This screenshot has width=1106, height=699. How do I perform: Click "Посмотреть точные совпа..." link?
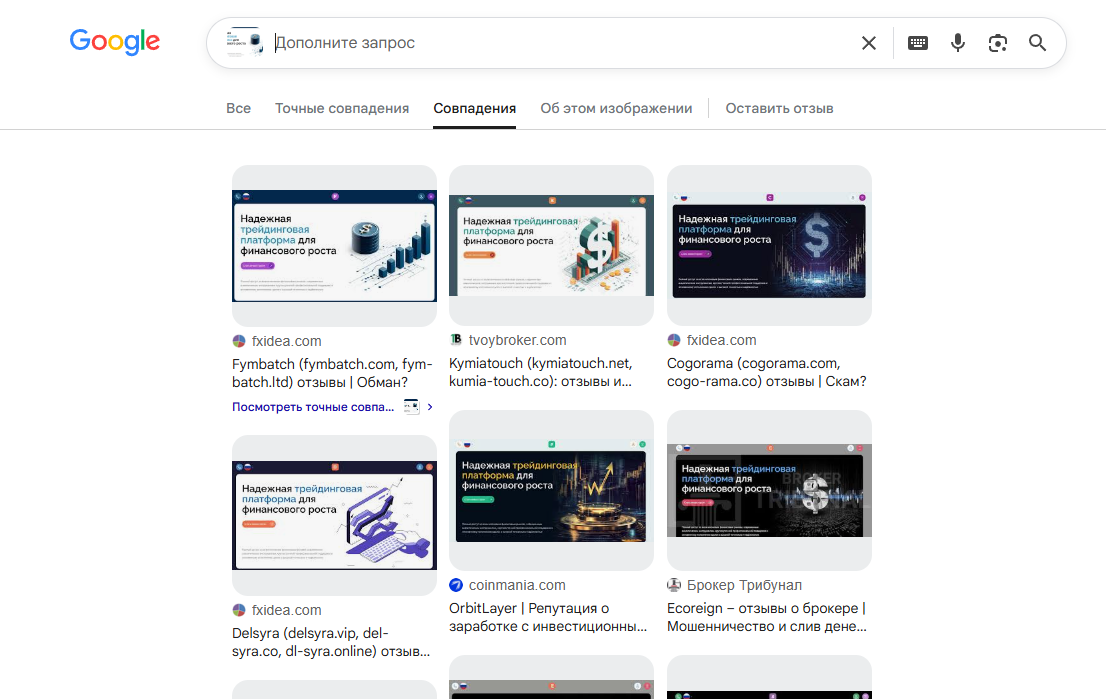coord(313,407)
